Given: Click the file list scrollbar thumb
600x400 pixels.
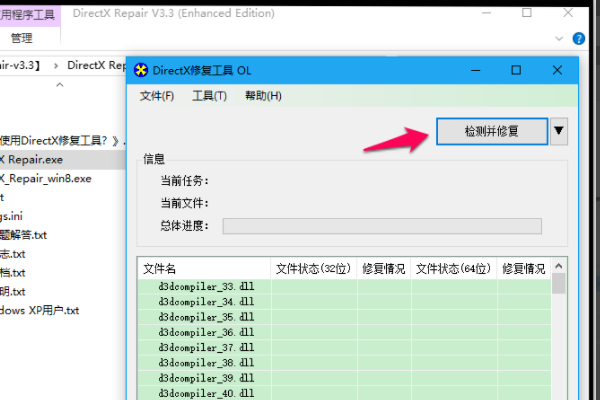Looking at the screenshot, I should (559, 284).
